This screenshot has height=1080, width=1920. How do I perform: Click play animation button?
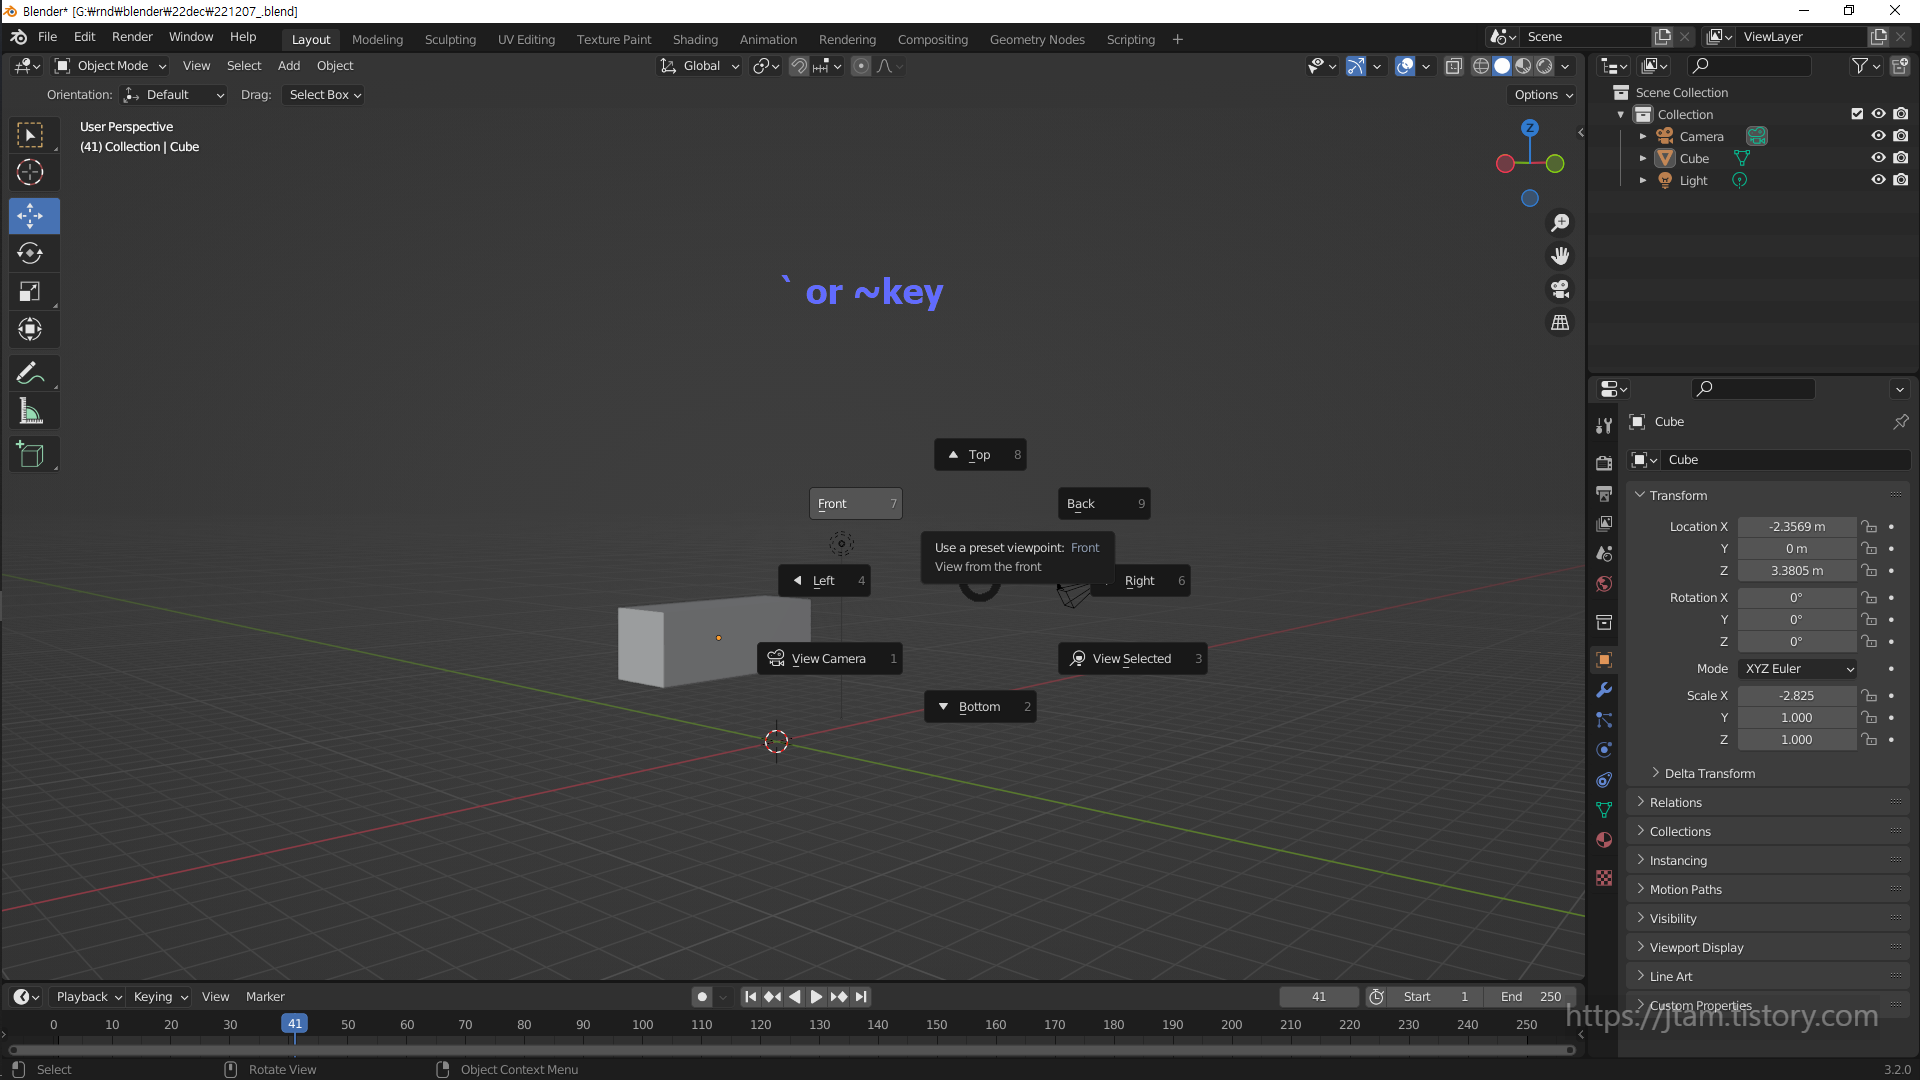click(816, 997)
